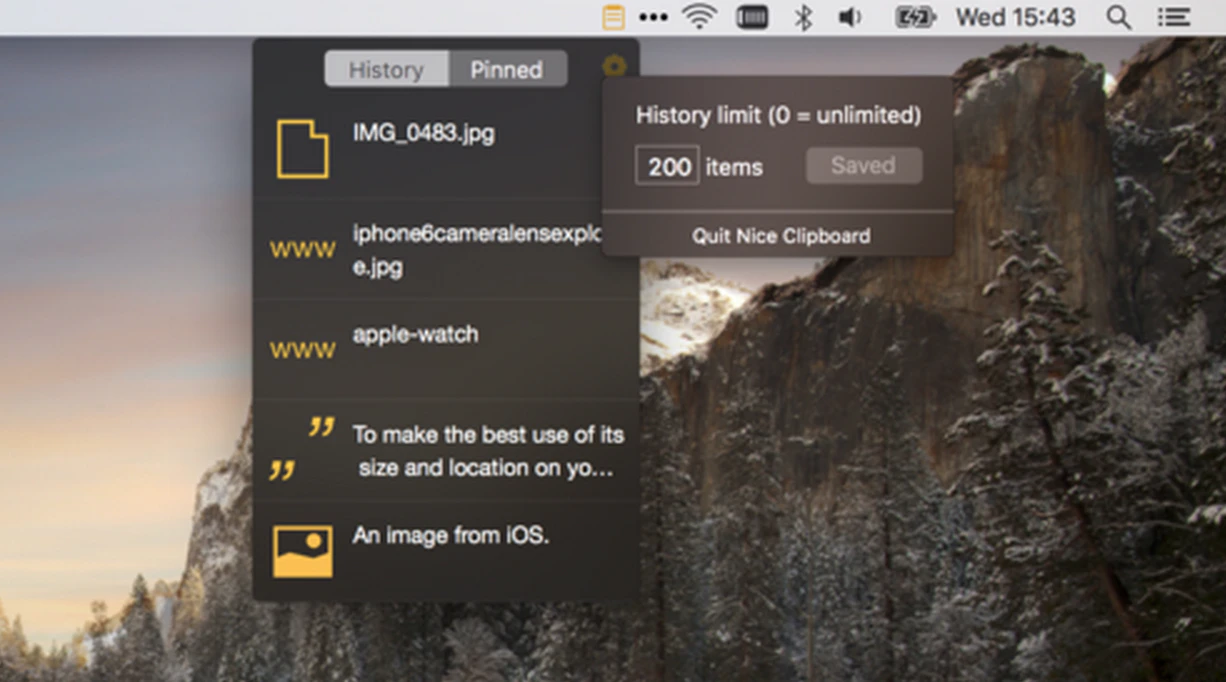Open the volume control in menu bar

coord(850,17)
